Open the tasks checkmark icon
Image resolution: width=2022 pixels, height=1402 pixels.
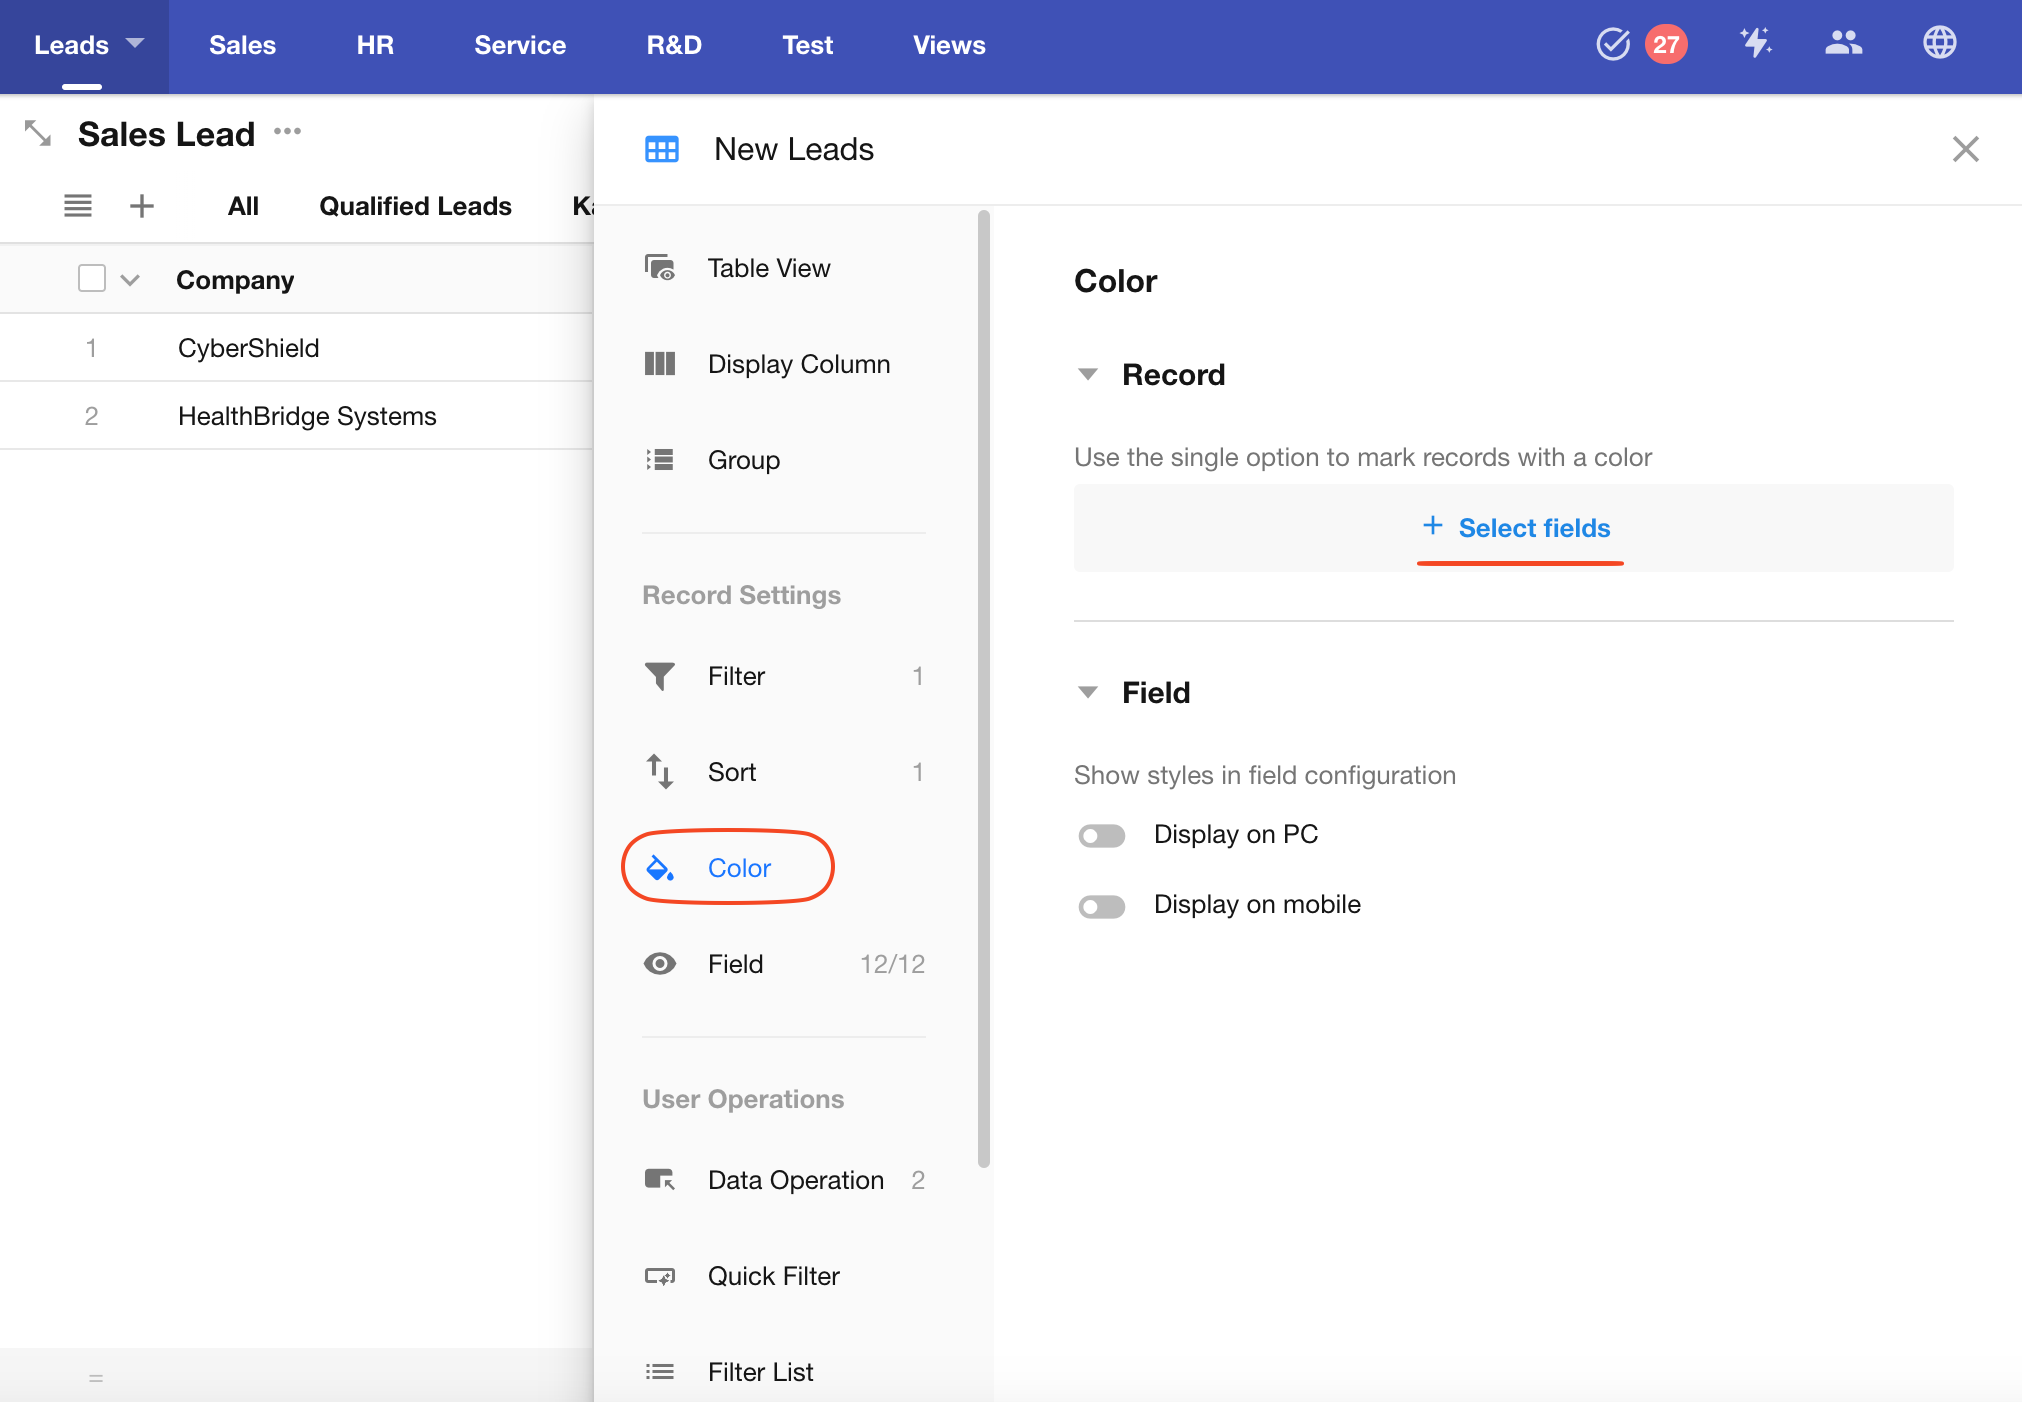1612,44
